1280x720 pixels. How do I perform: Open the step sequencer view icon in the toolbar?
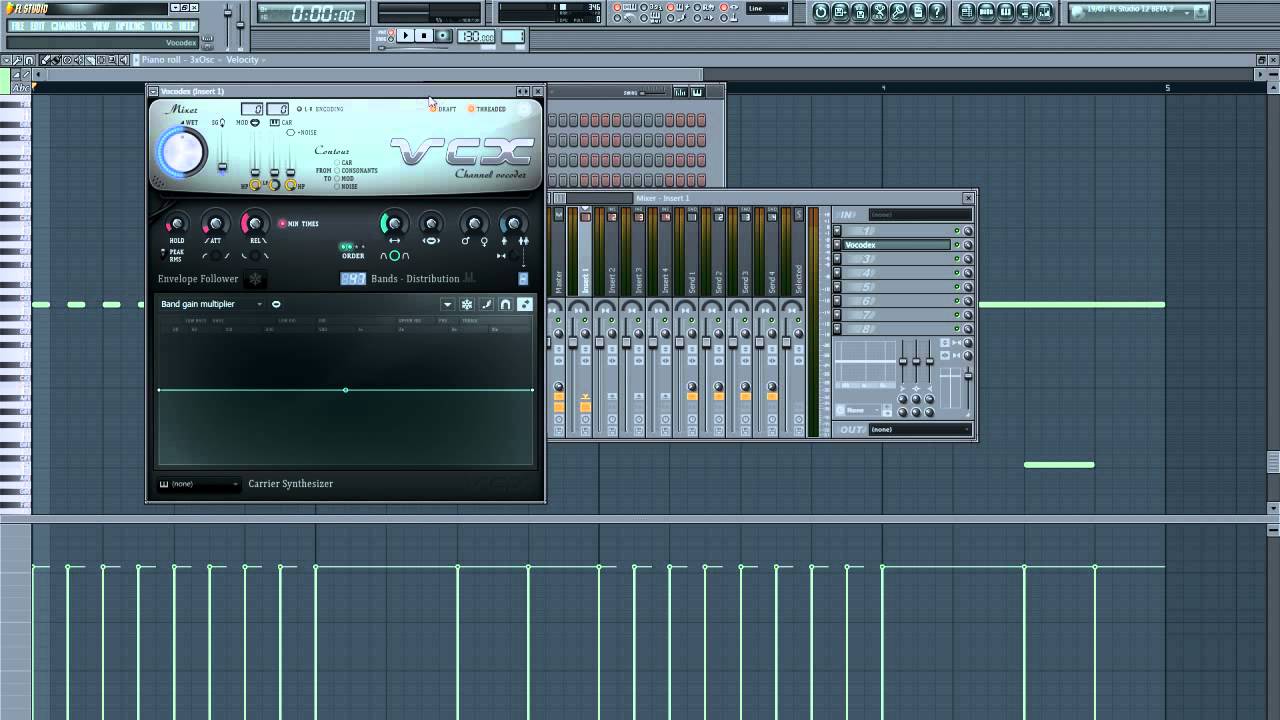click(x=986, y=12)
